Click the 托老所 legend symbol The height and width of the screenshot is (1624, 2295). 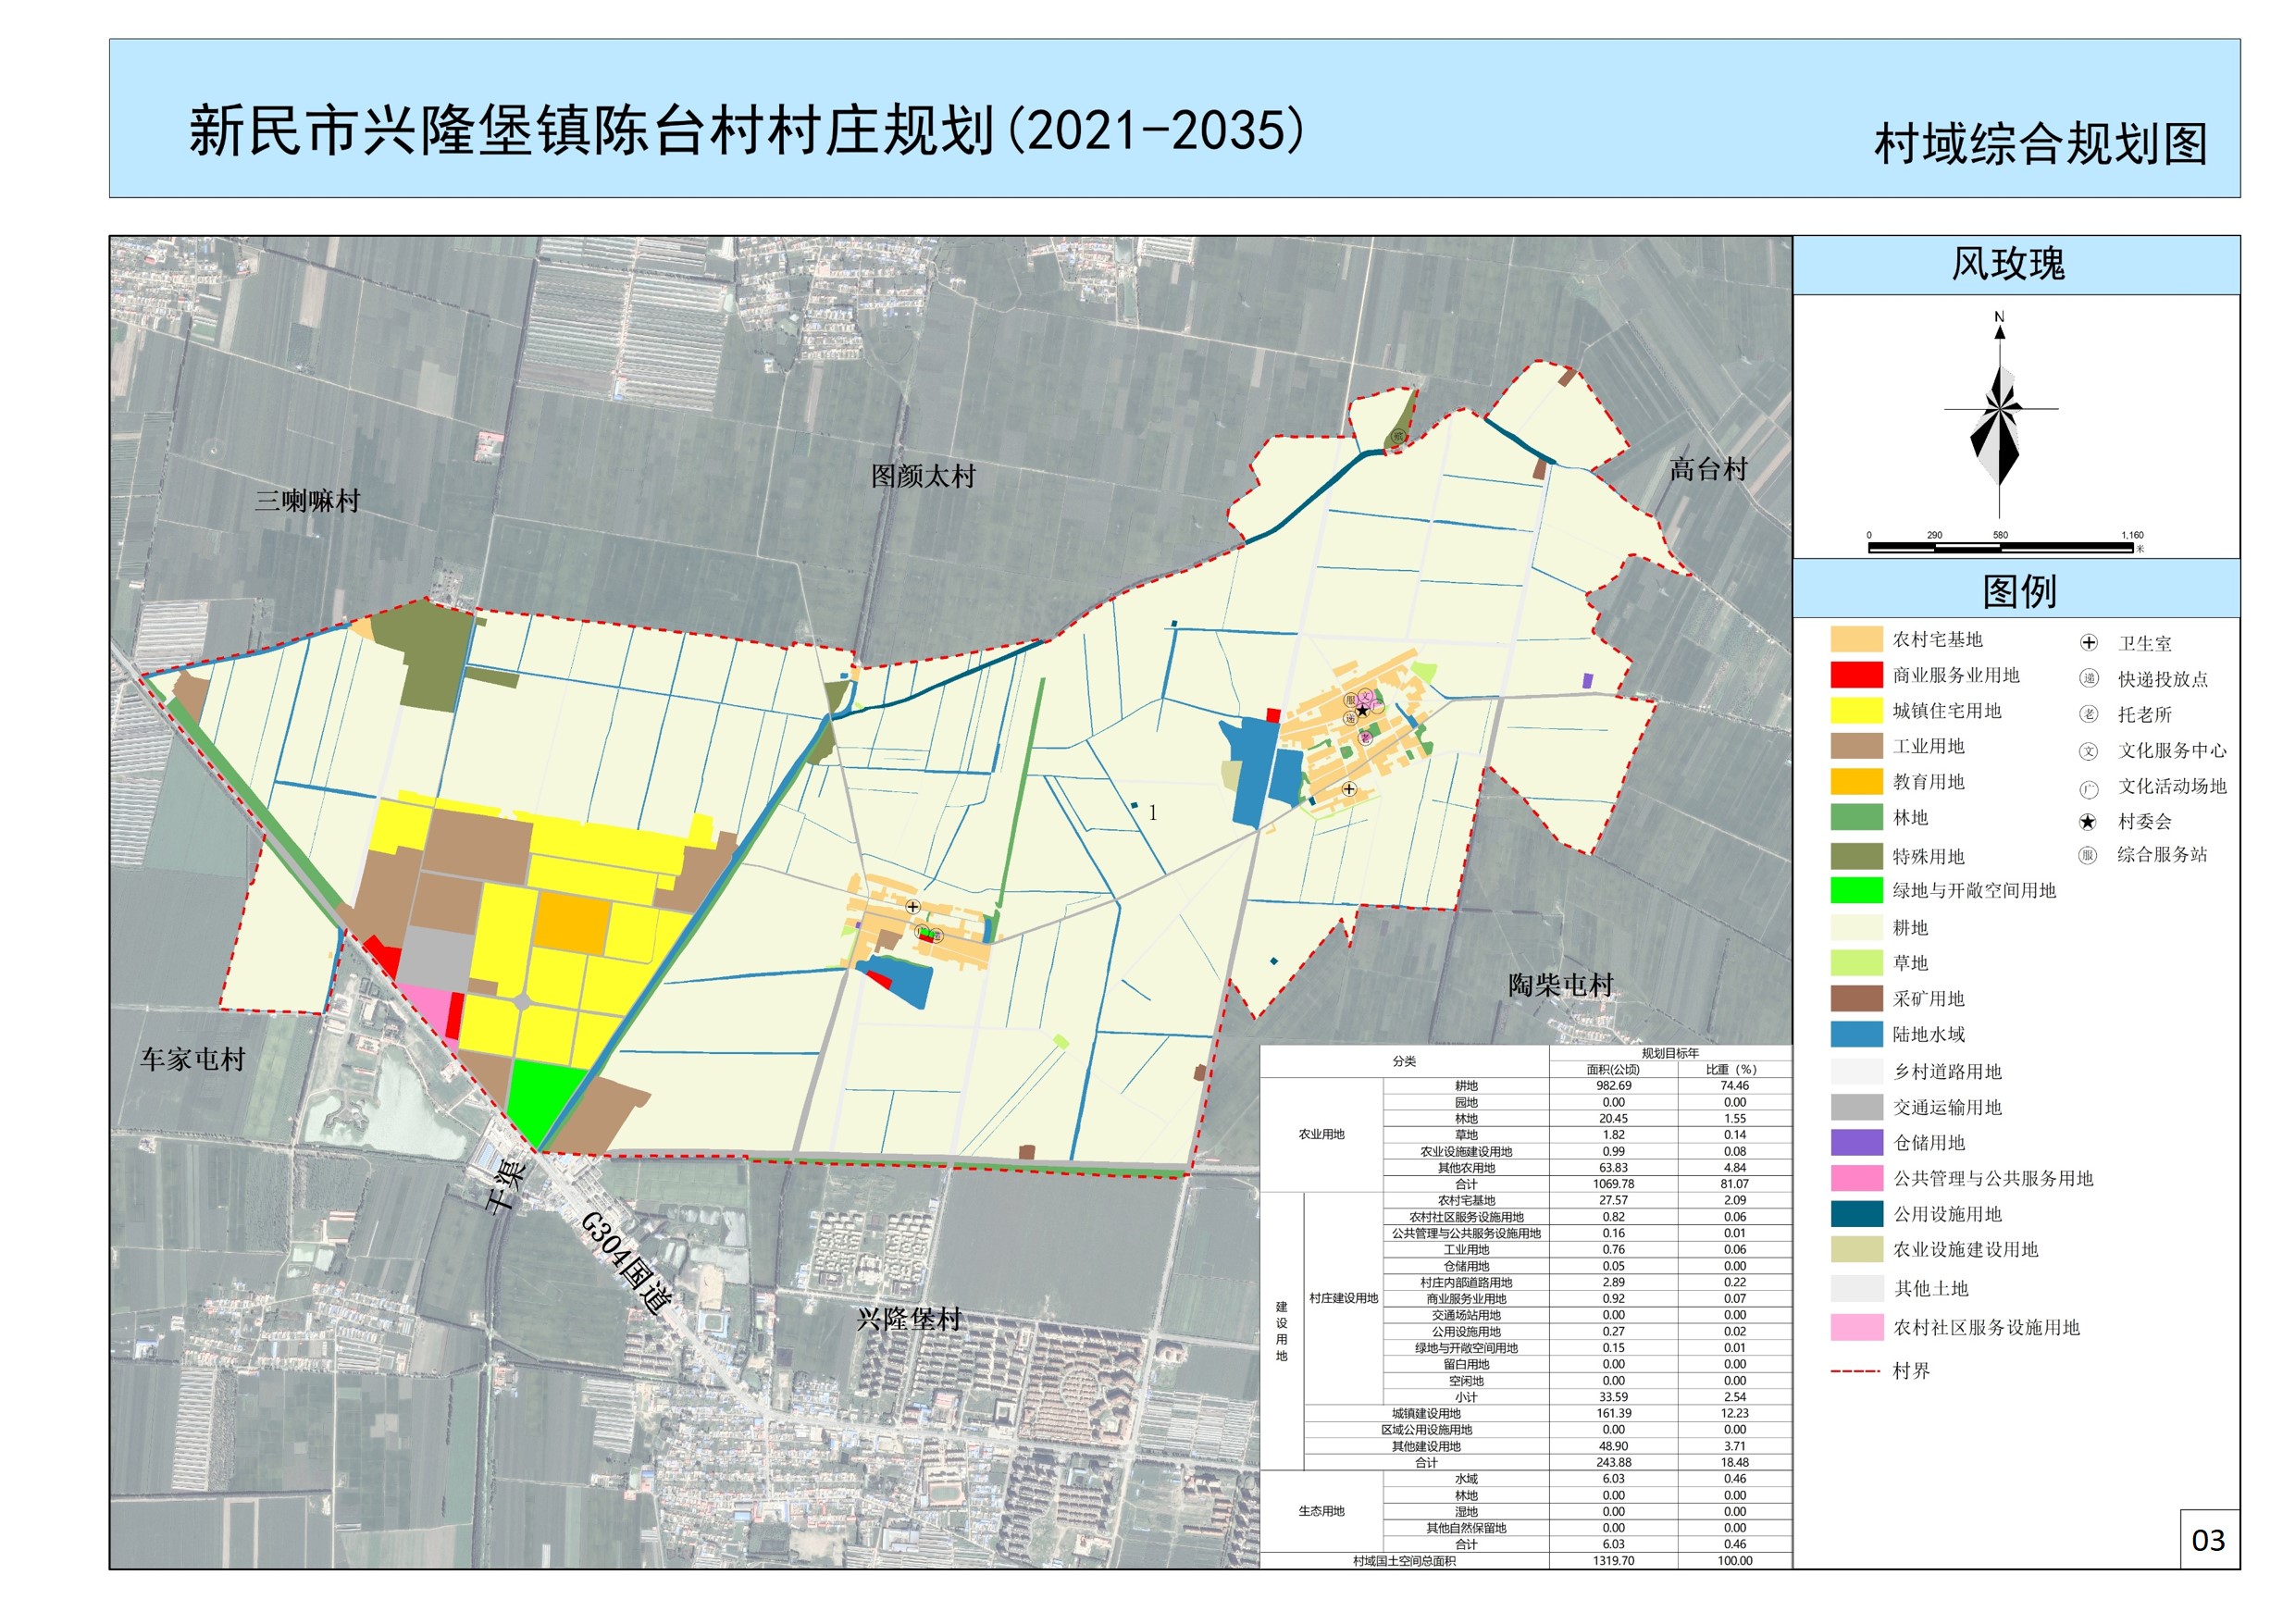(x=2088, y=714)
